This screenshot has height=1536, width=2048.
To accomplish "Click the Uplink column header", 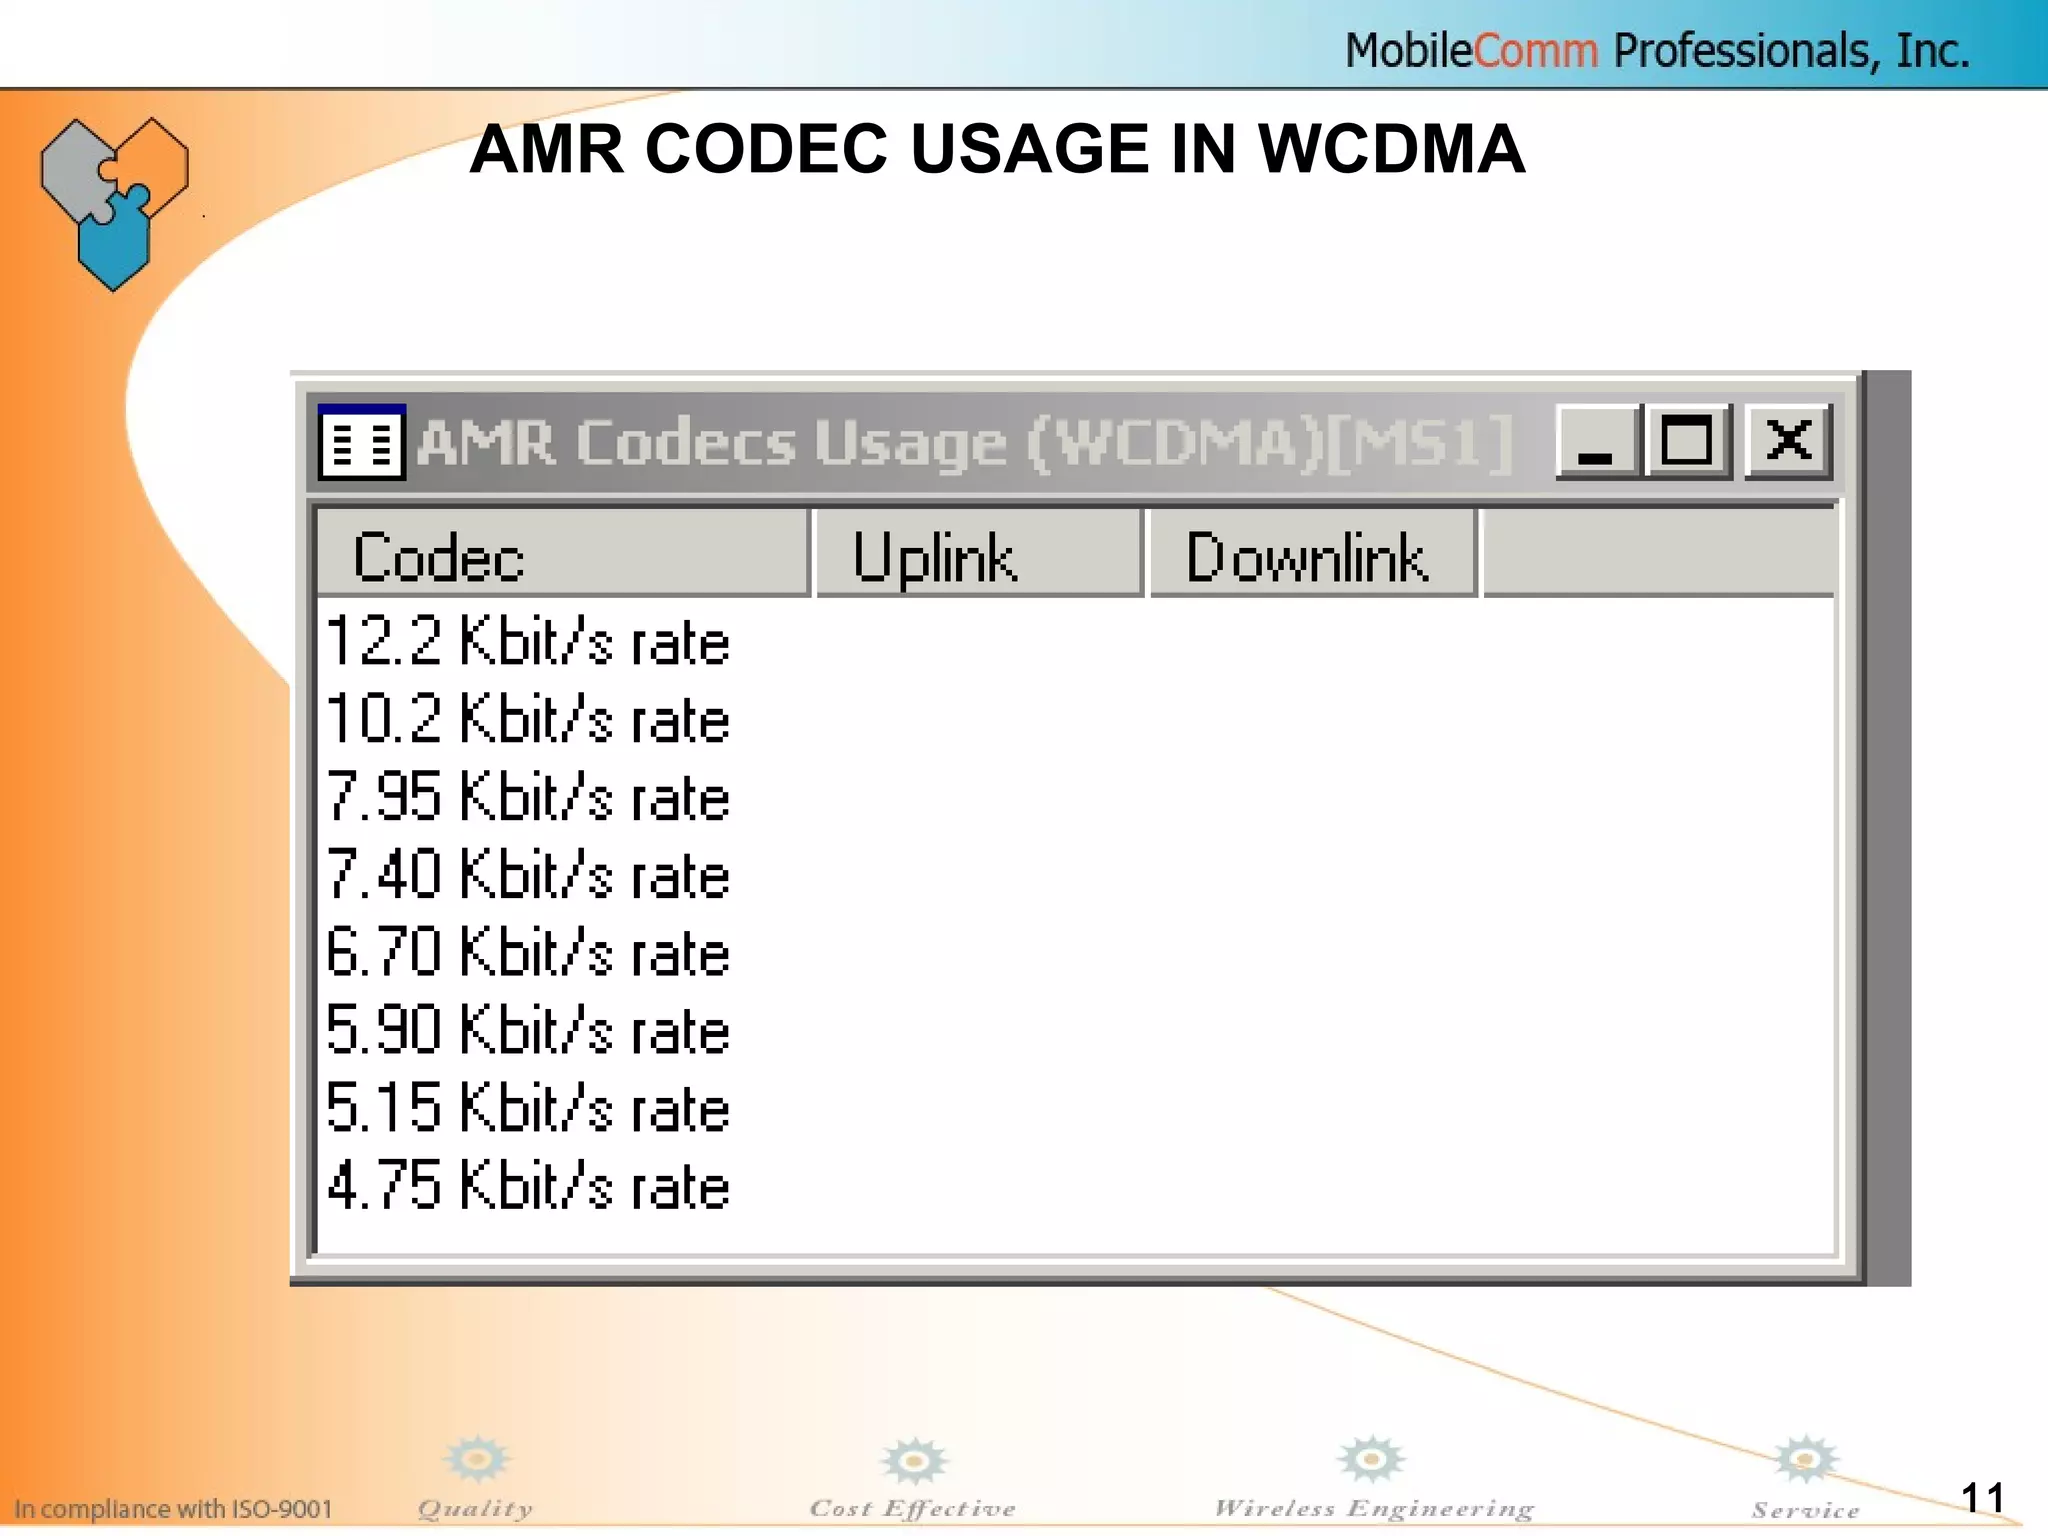I will (979, 554).
